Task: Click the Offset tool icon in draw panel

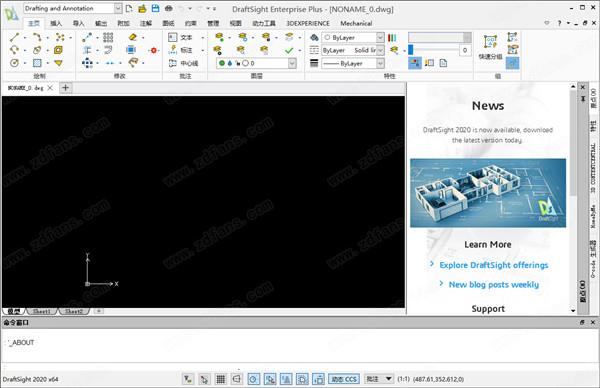Action: coord(58,50)
